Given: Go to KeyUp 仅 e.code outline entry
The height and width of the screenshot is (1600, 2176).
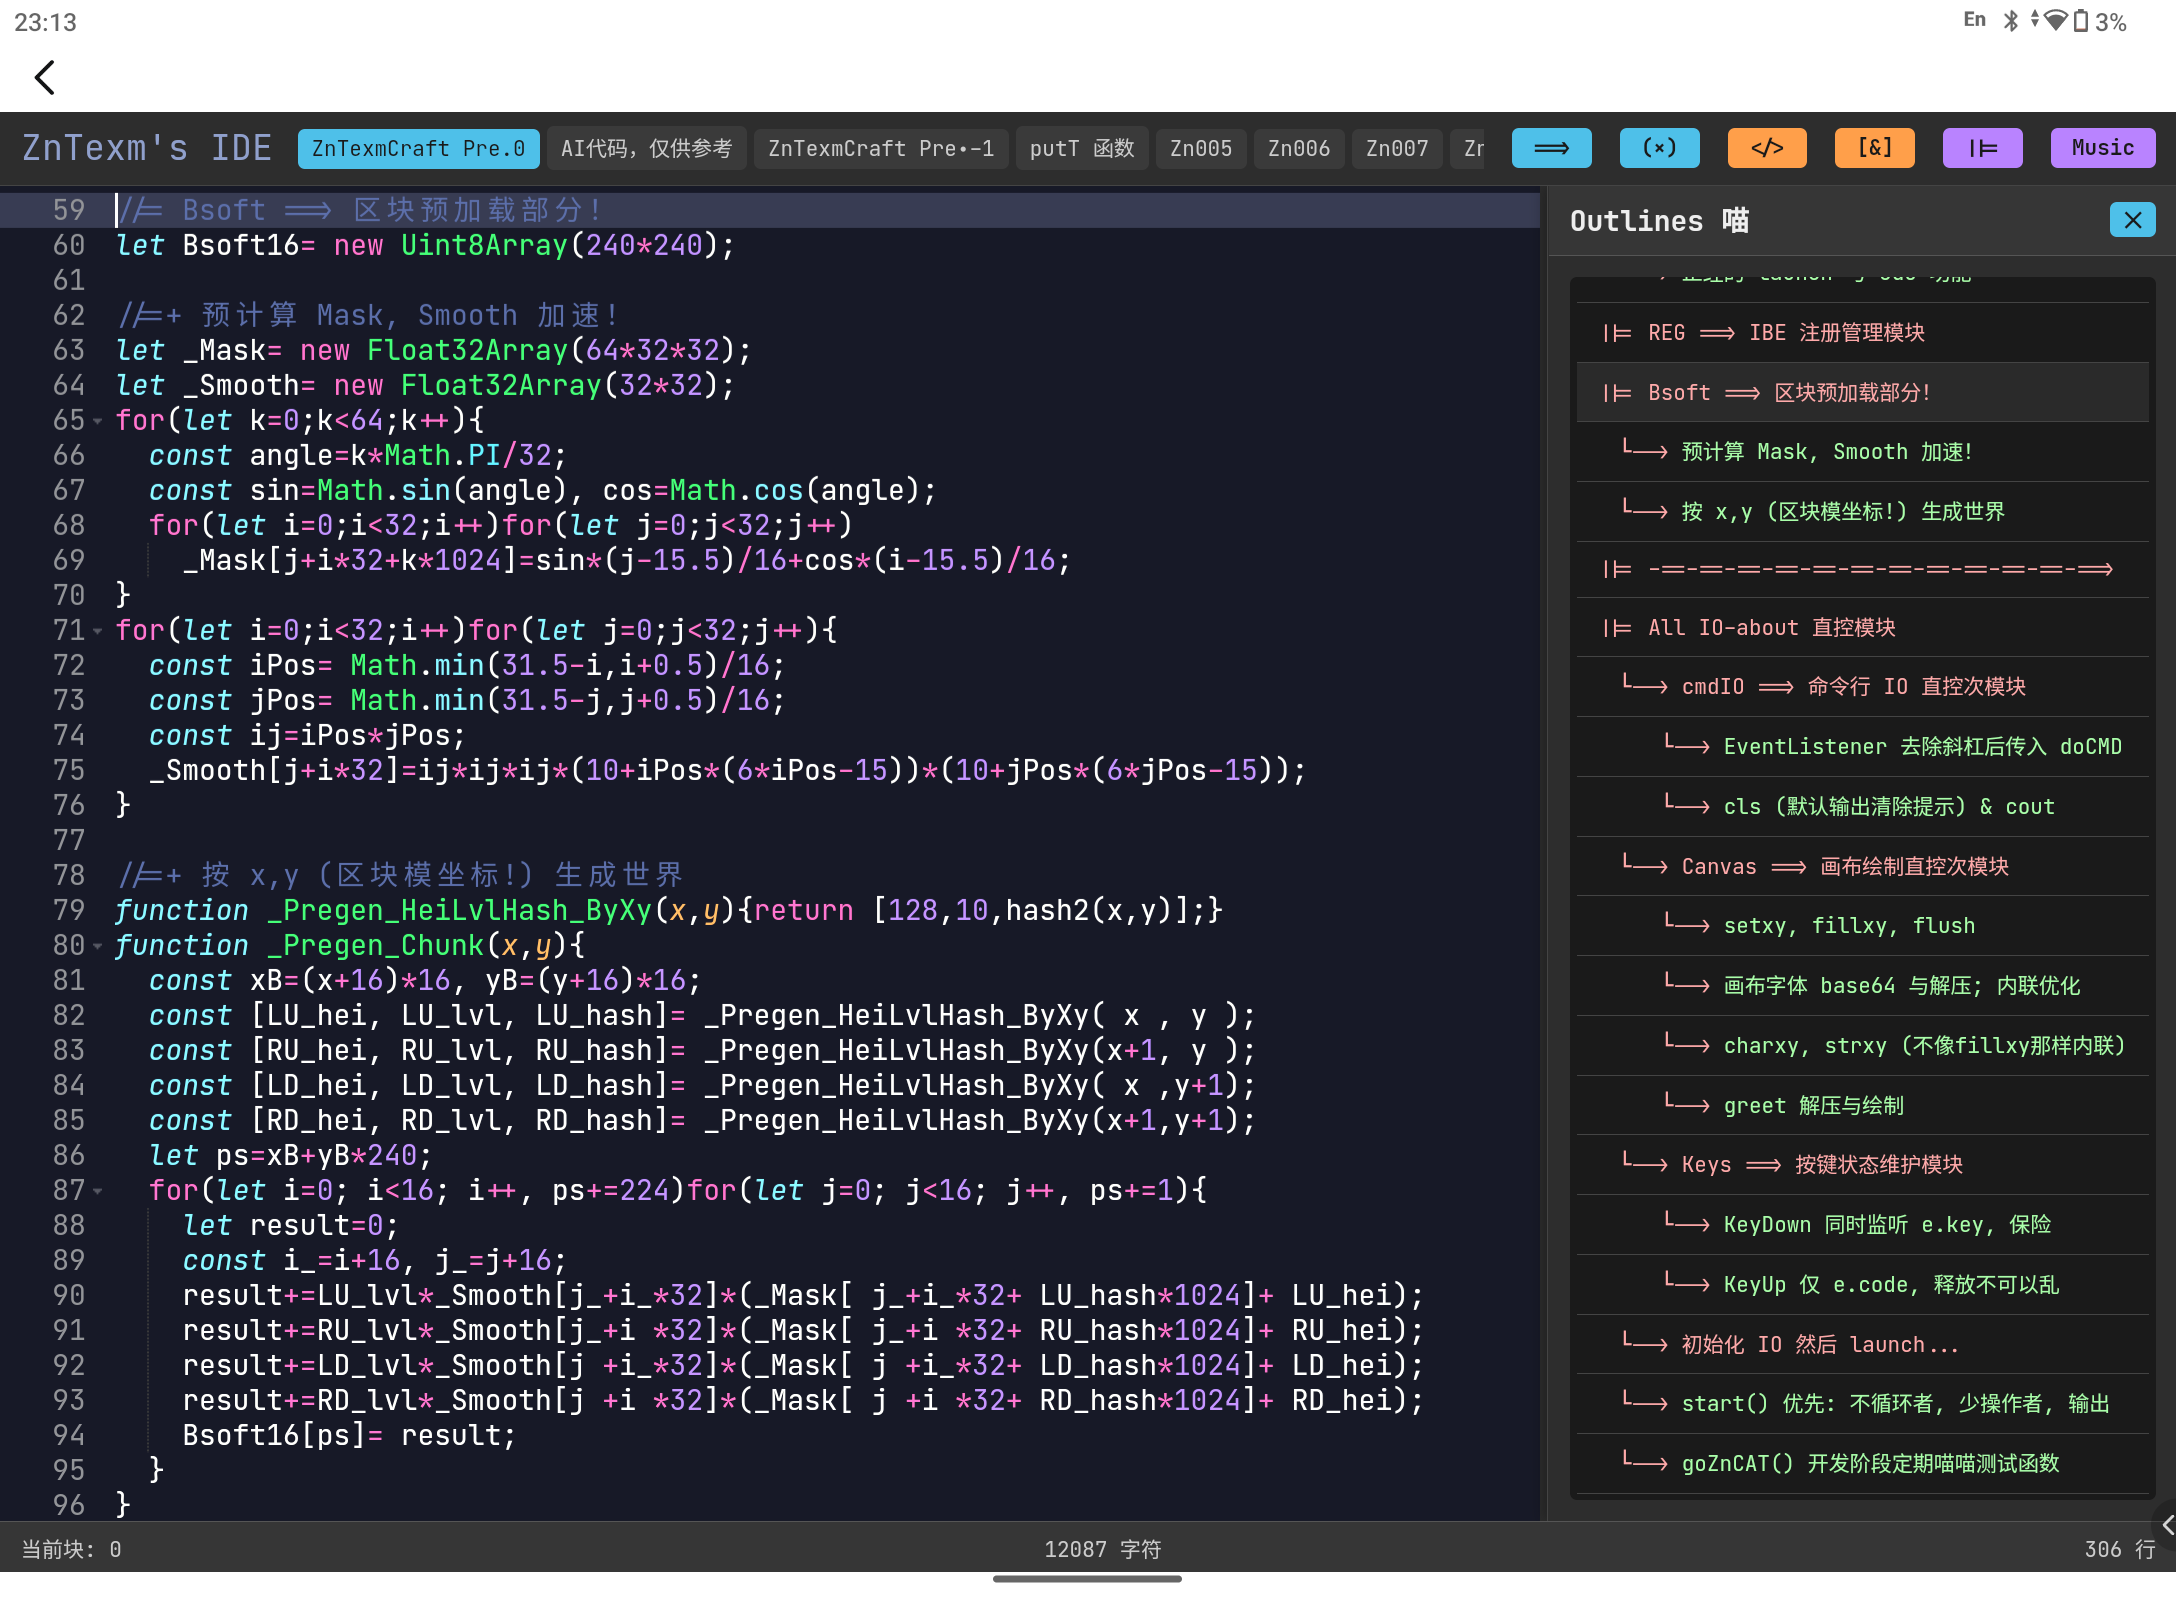Looking at the screenshot, I should tap(1862, 1285).
